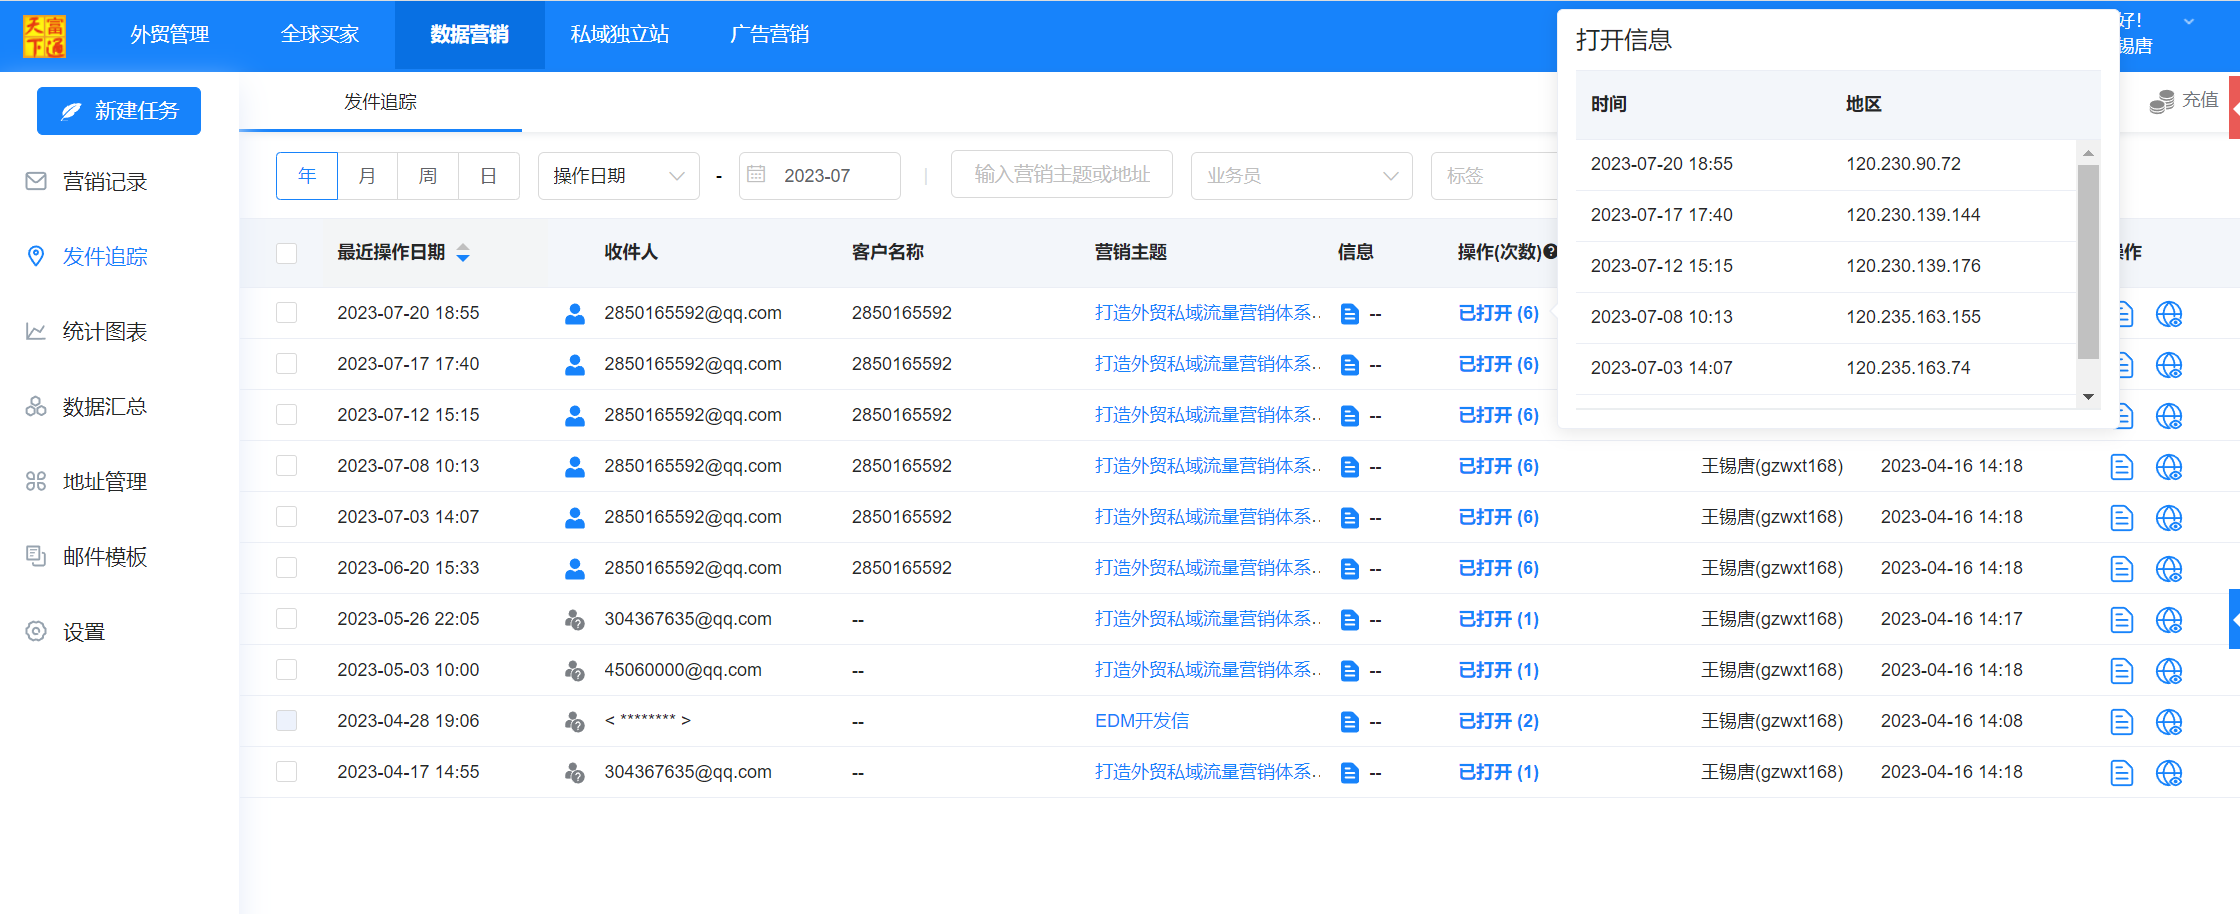Click the calendar icon in the date field

tap(757, 175)
